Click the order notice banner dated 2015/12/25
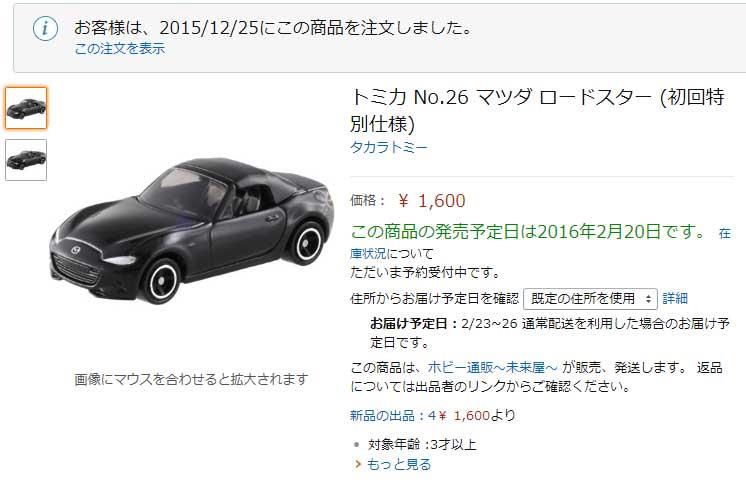The image size is (746, 486). [380, 38]
